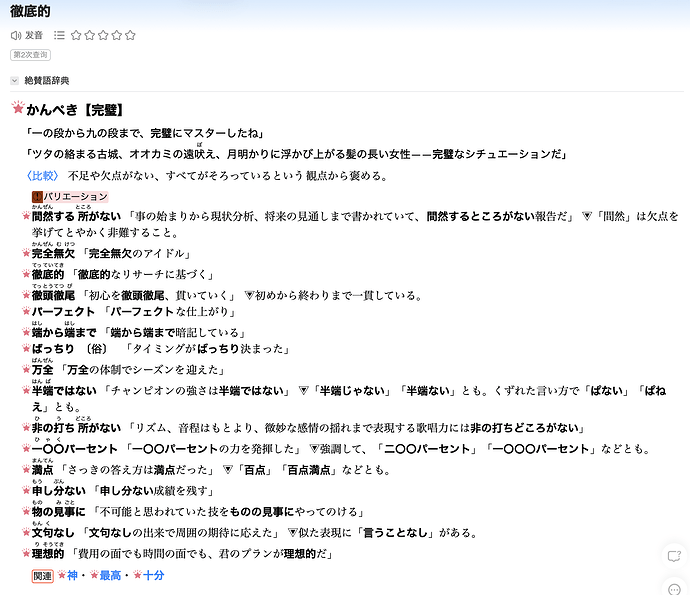Click the bold entry 徹底的 in the list
This screenshot has height=595, width=690.
coord(48,275)
